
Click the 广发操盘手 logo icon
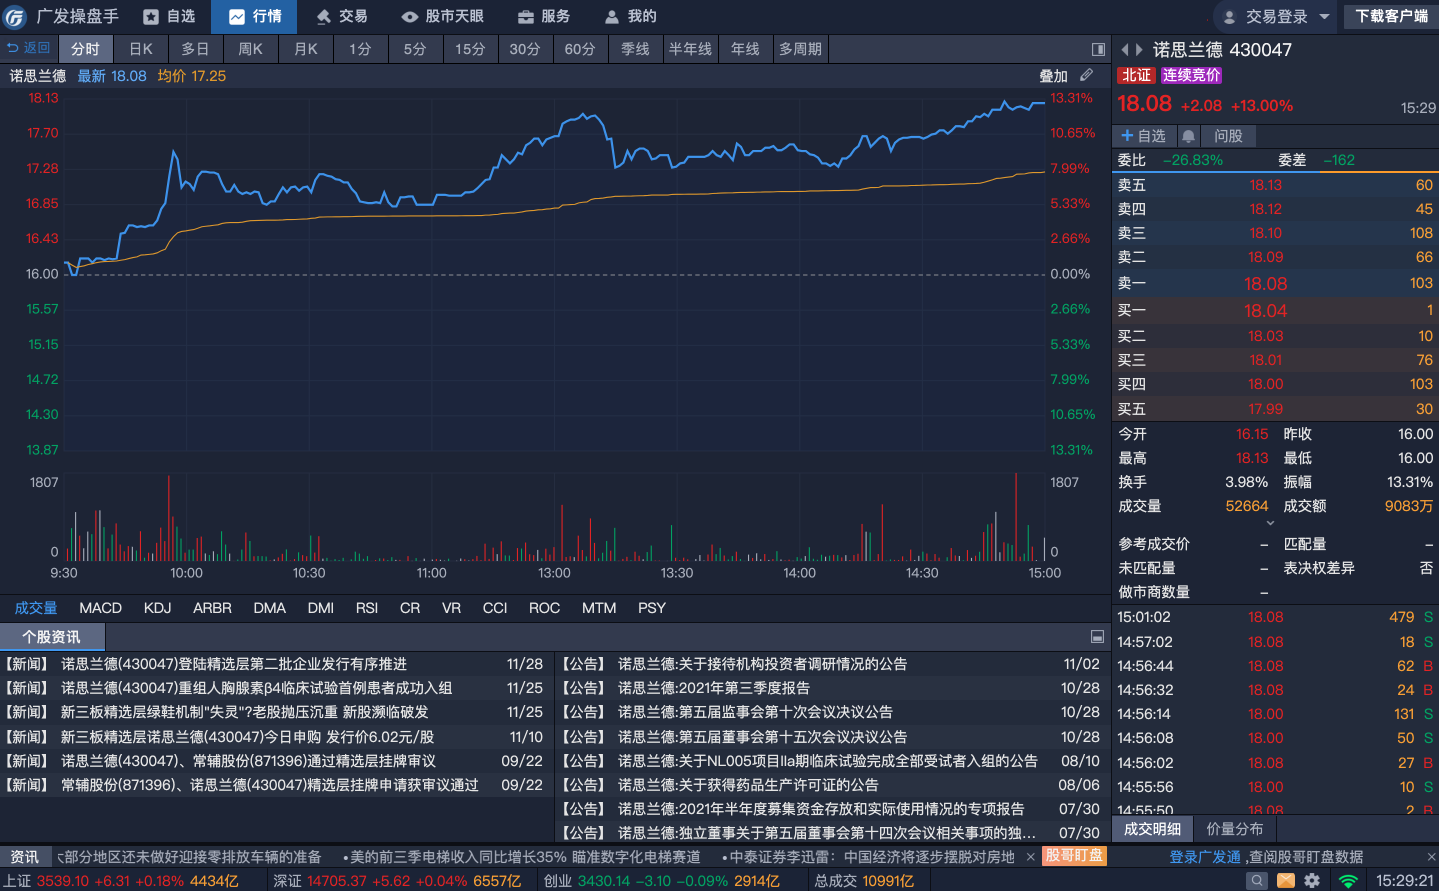coord(15,16)
